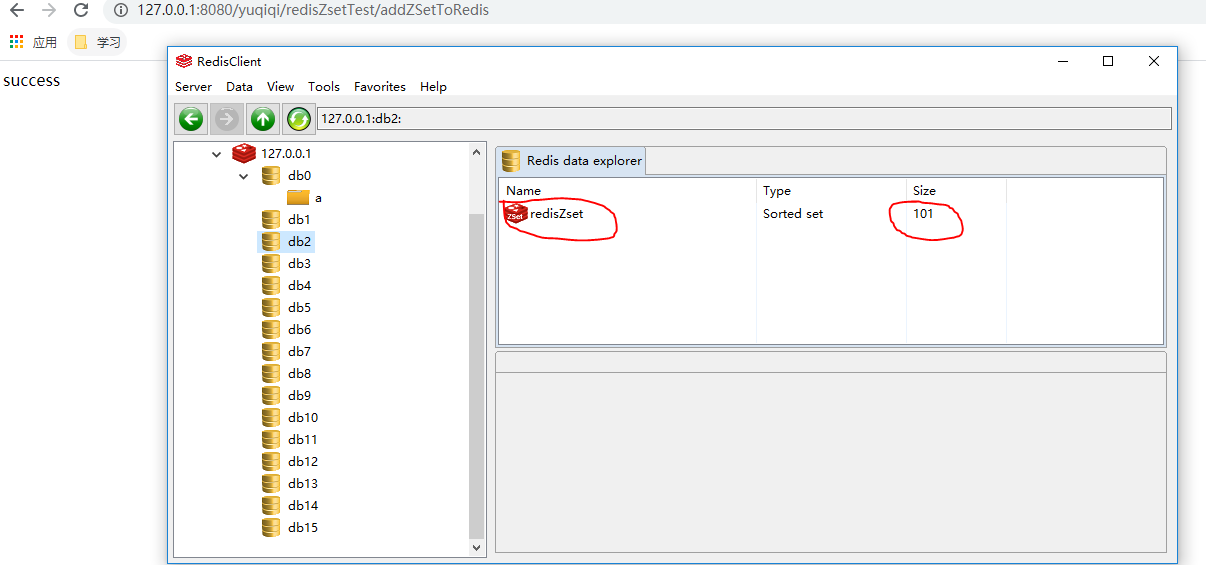
Task: Click the green Up arrow toolbar button
Action: click(263, 119)
